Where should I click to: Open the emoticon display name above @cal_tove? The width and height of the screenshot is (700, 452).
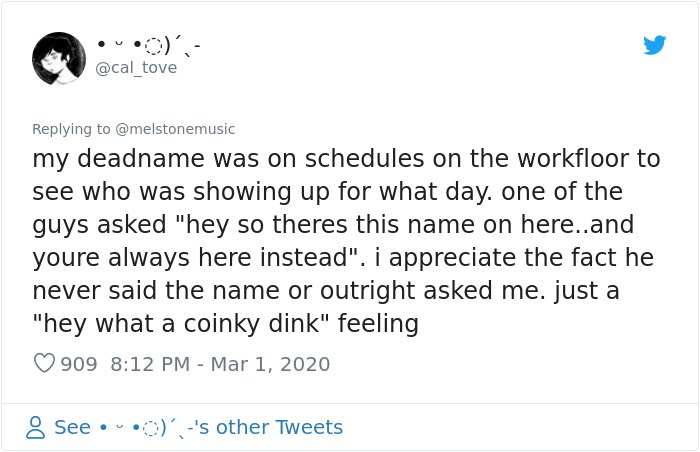pos(149,46)
